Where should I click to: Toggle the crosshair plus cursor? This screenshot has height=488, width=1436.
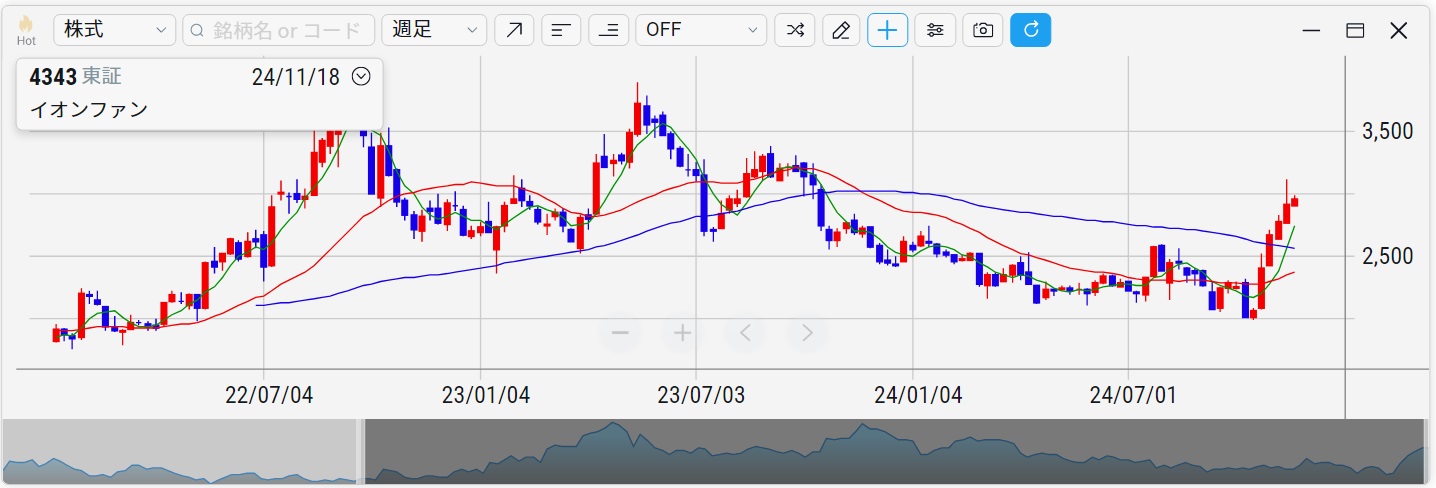(887, 30)
